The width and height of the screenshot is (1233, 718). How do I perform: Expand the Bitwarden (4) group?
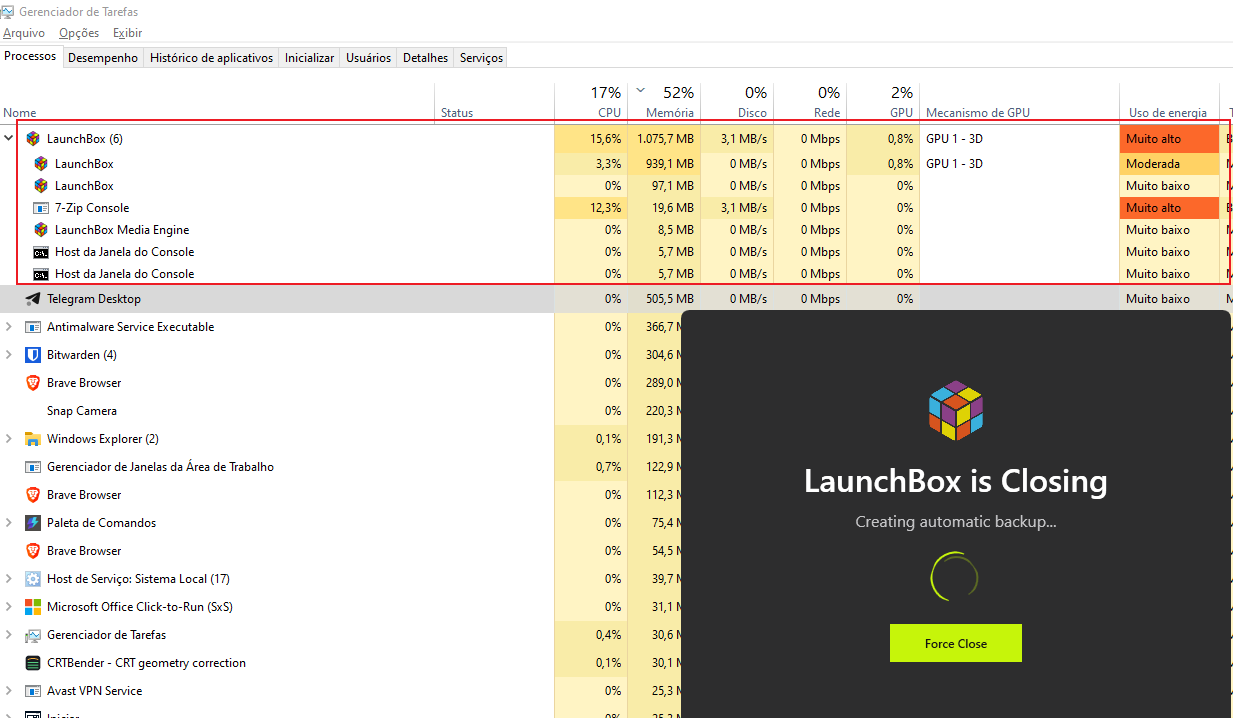(x=9, y=355)
